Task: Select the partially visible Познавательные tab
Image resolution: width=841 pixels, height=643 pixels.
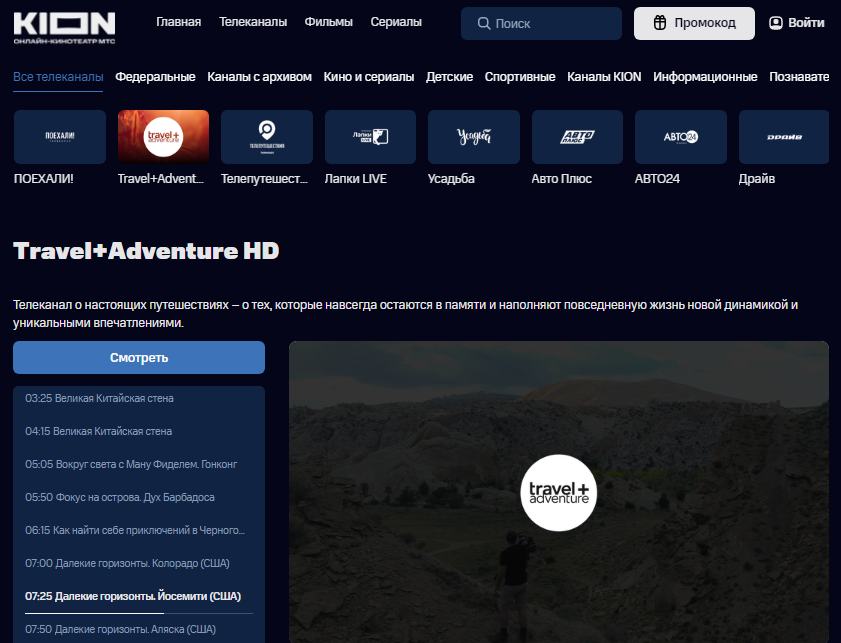Action: (x=799, y=77)
